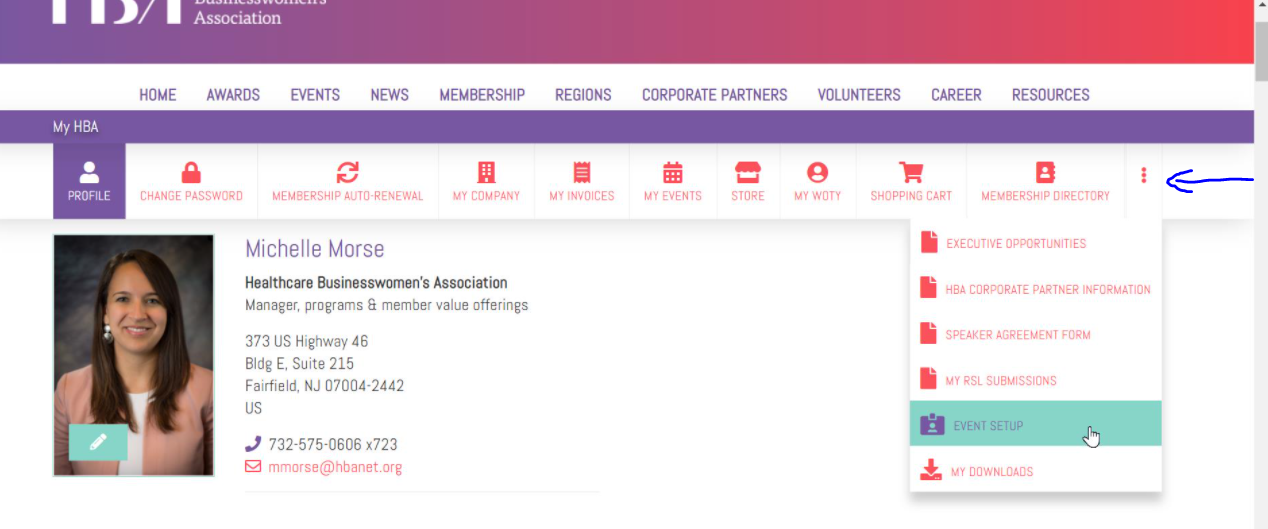
Task: Click the My WOTY user circle icon
Action: click(818, 172)
